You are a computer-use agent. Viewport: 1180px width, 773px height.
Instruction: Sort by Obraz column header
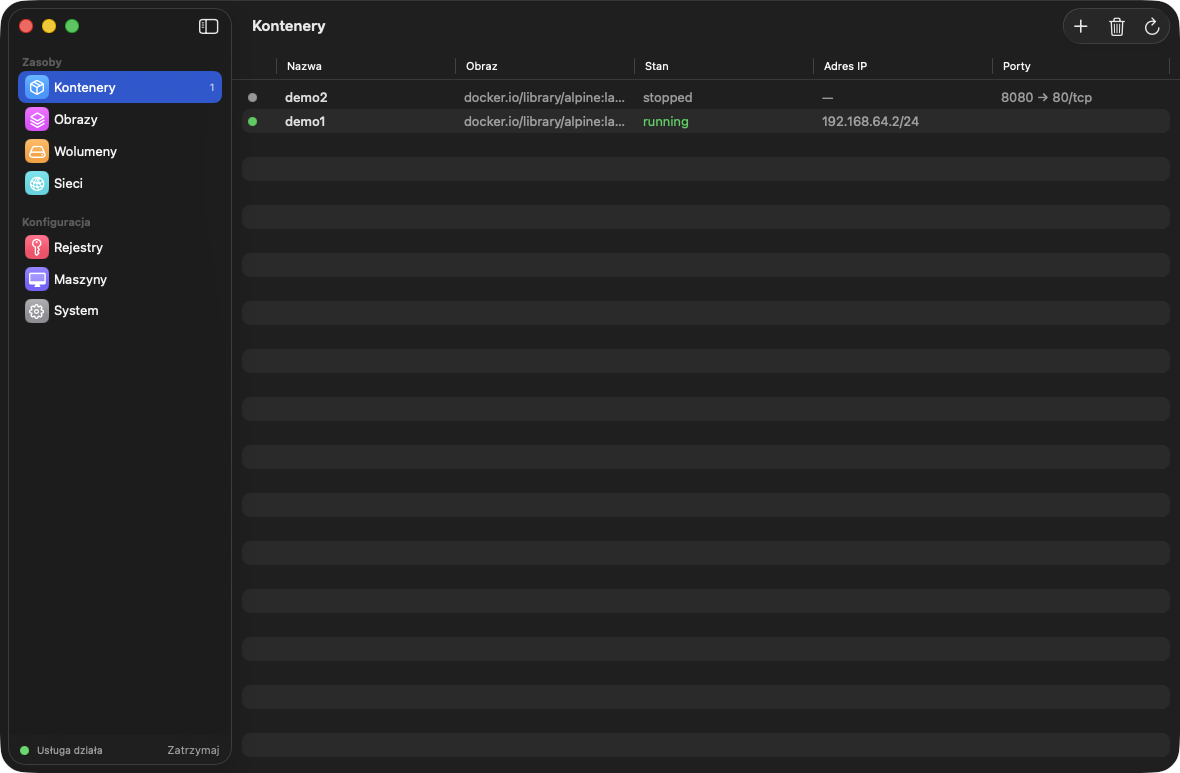click(482, 66)
